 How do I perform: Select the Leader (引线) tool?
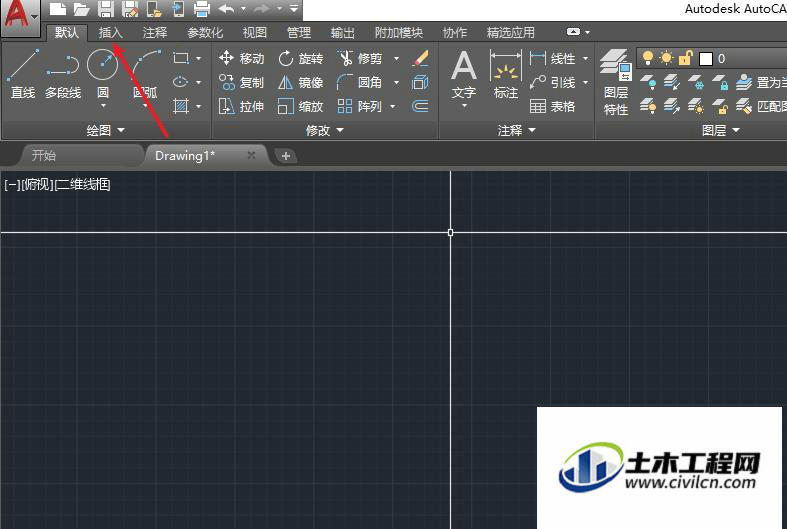[552, 82]
